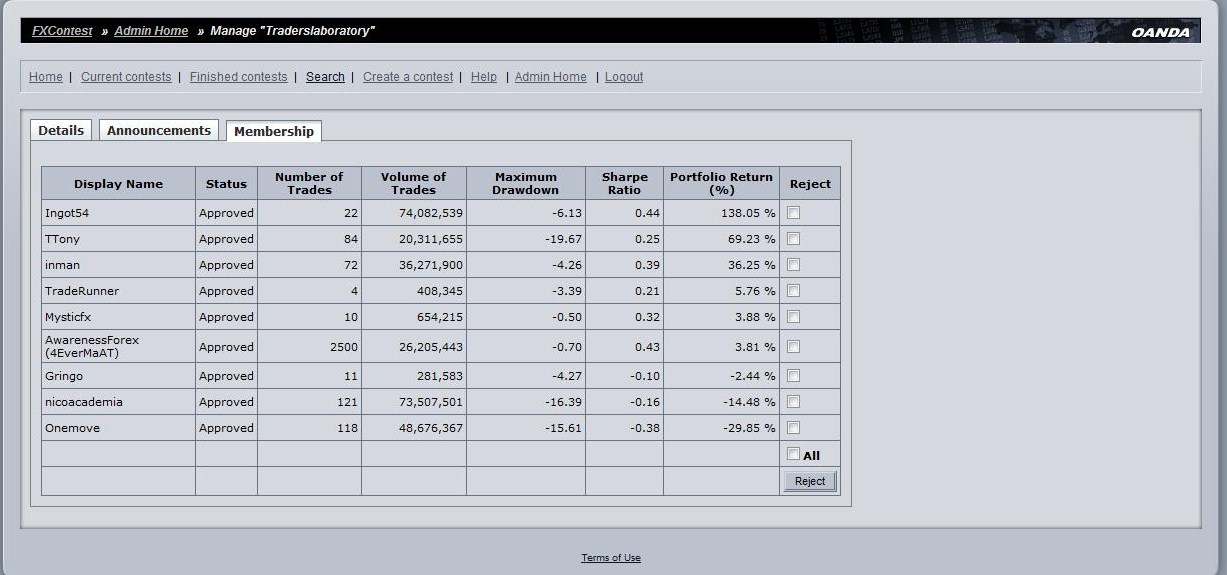Go to Current contests link
This screenshot has height=575, width=1227.
coord(126,77)
